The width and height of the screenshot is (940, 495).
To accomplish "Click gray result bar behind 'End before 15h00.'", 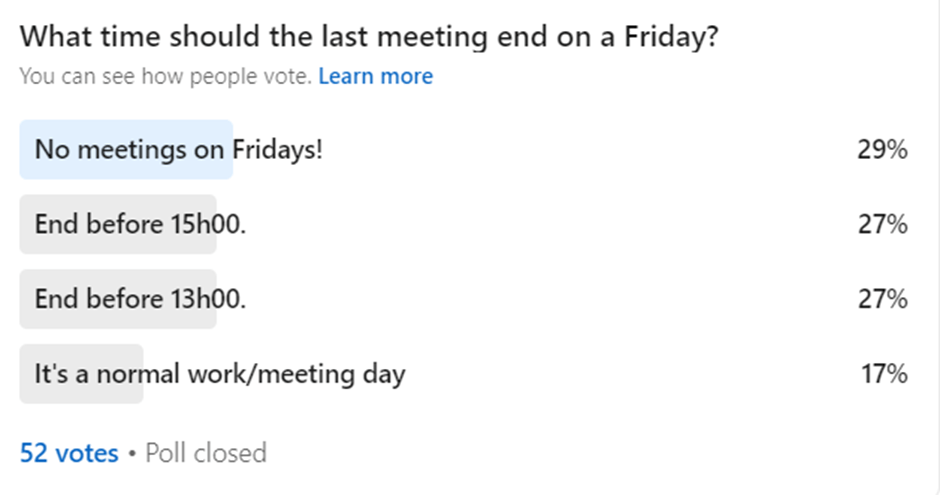I will [x=118, y=225].
